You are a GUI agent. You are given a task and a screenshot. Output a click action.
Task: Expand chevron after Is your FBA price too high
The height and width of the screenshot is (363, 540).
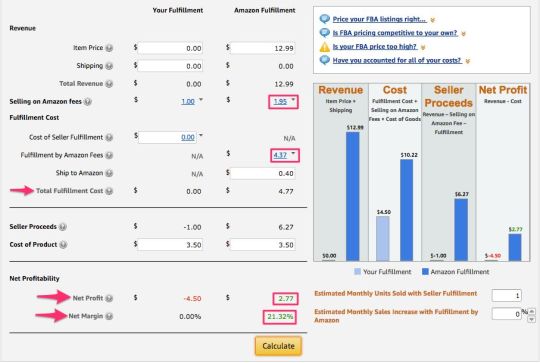coord(423,48)
